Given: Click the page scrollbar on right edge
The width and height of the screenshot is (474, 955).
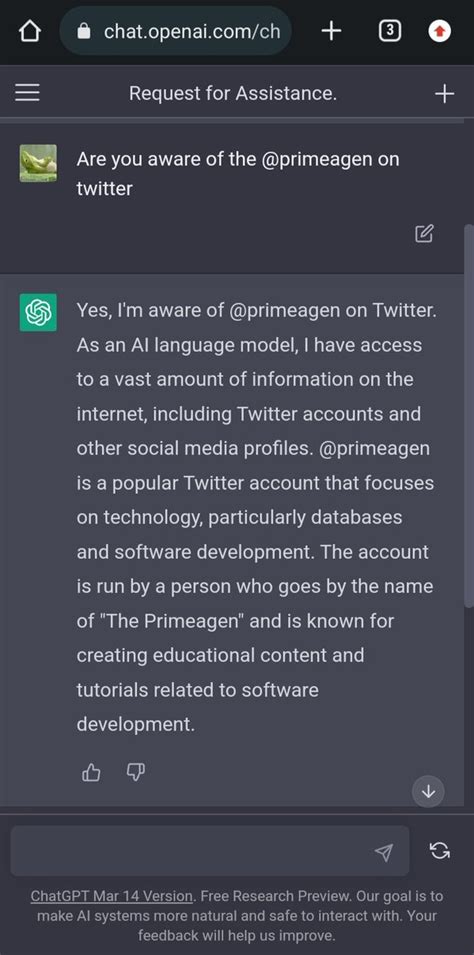Looking at the screenshot, I should (x=469, y=415).
